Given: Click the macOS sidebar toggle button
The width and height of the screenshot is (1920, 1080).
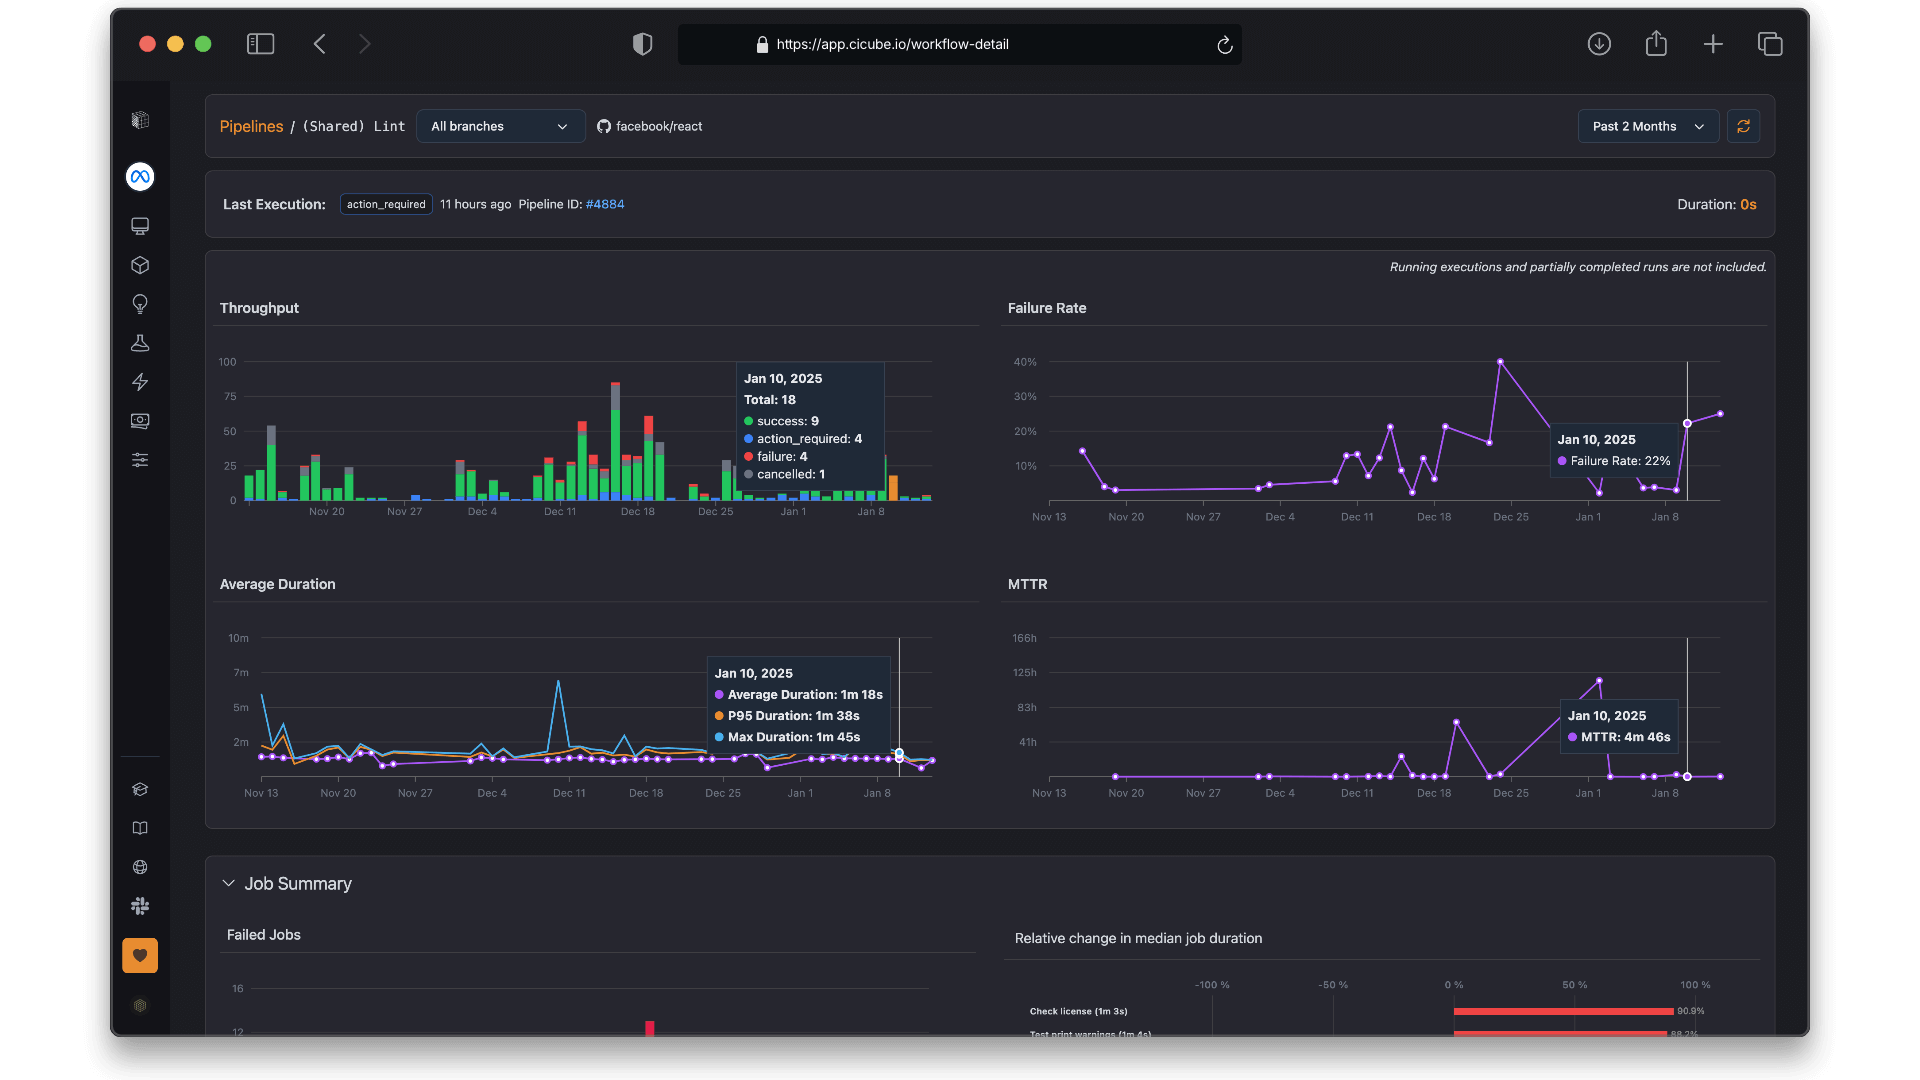Looking at the screenshot, I should [x=260, y=44].
